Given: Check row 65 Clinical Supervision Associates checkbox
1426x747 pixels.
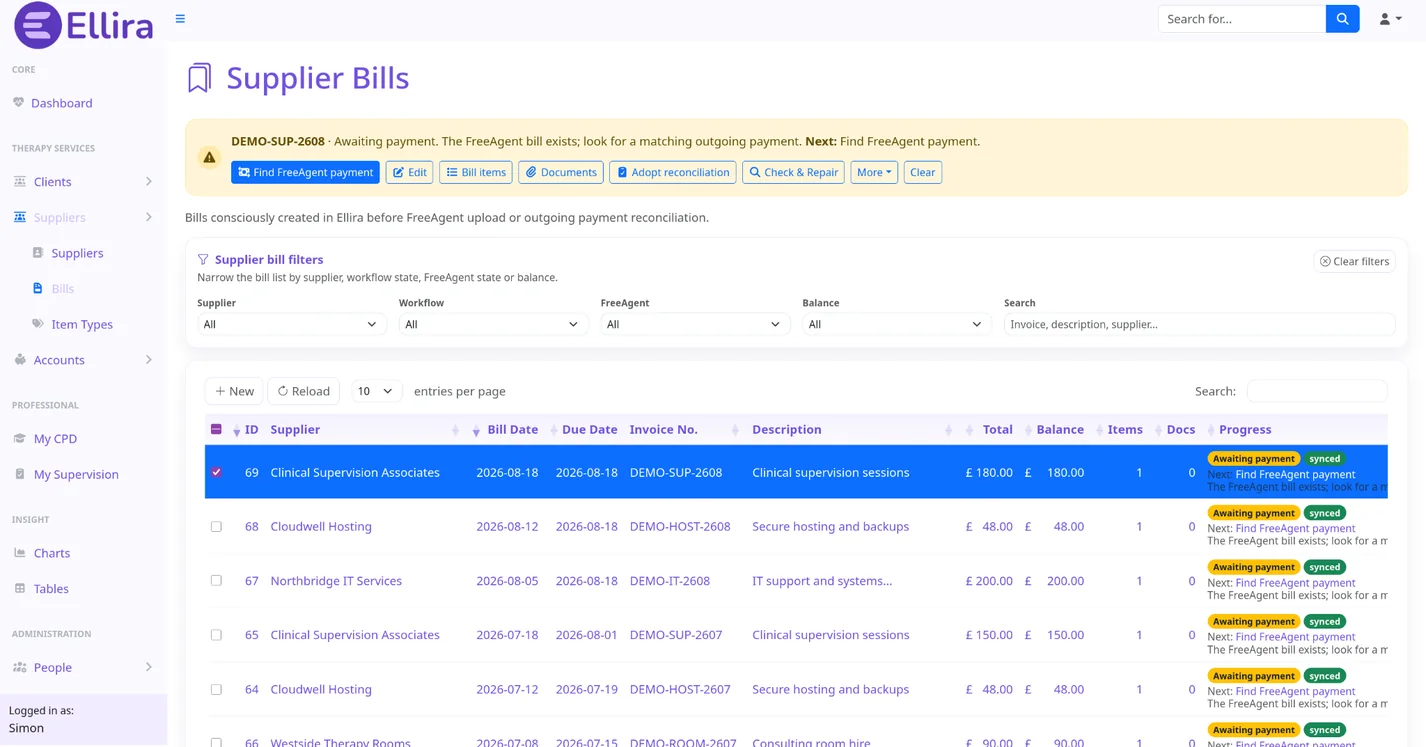Looking at the screenshot, I should pyautogui.click(x=216, y=635).
